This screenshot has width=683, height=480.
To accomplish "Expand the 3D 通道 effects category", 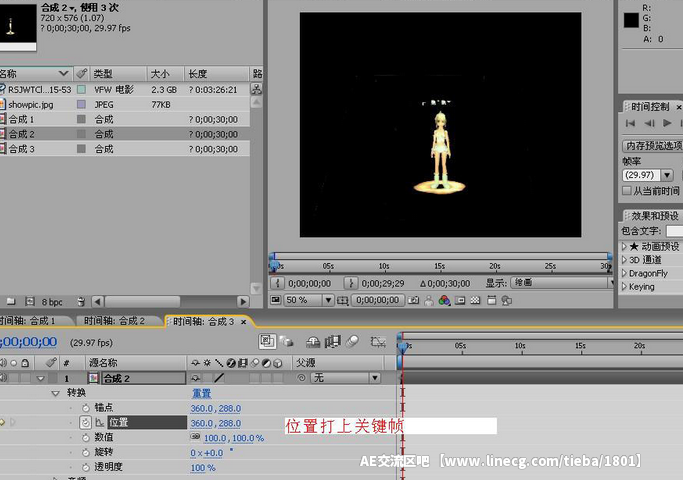I will tap(624, 260).
